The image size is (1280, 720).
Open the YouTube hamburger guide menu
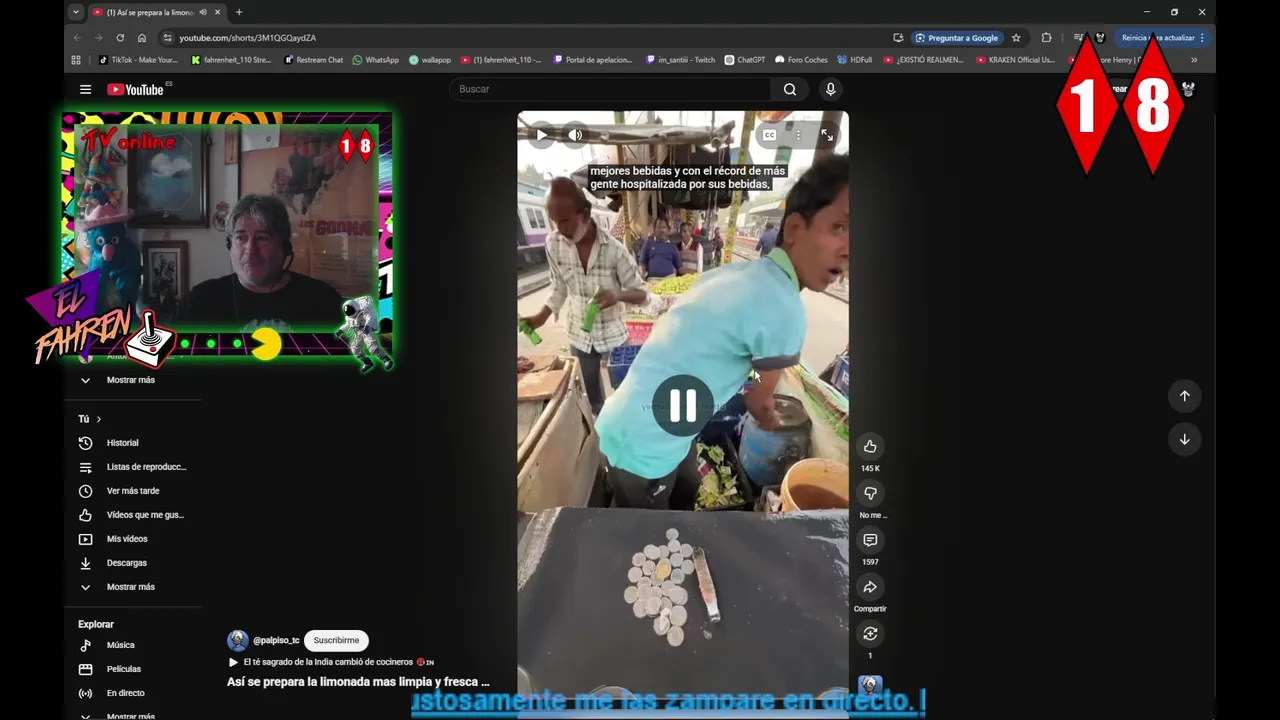(85, 89)
